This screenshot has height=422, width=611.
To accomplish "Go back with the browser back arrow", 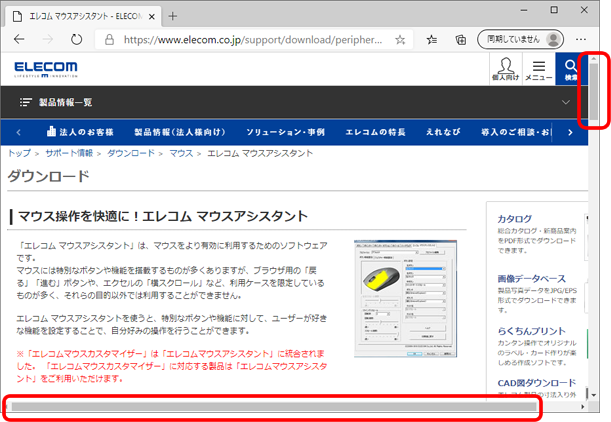I will (19, 39).
